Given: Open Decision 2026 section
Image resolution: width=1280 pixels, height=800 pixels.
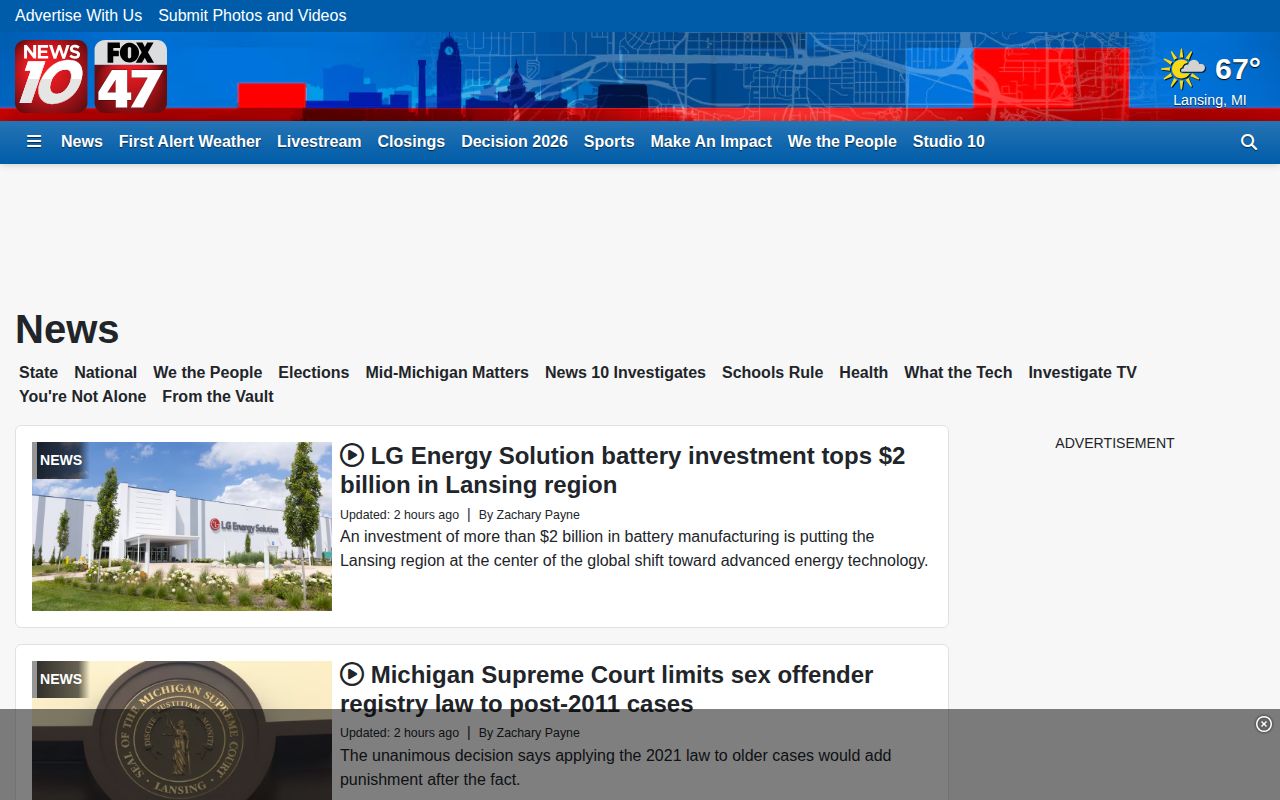Looking at the screenshot, I should (x=514, y=141).
